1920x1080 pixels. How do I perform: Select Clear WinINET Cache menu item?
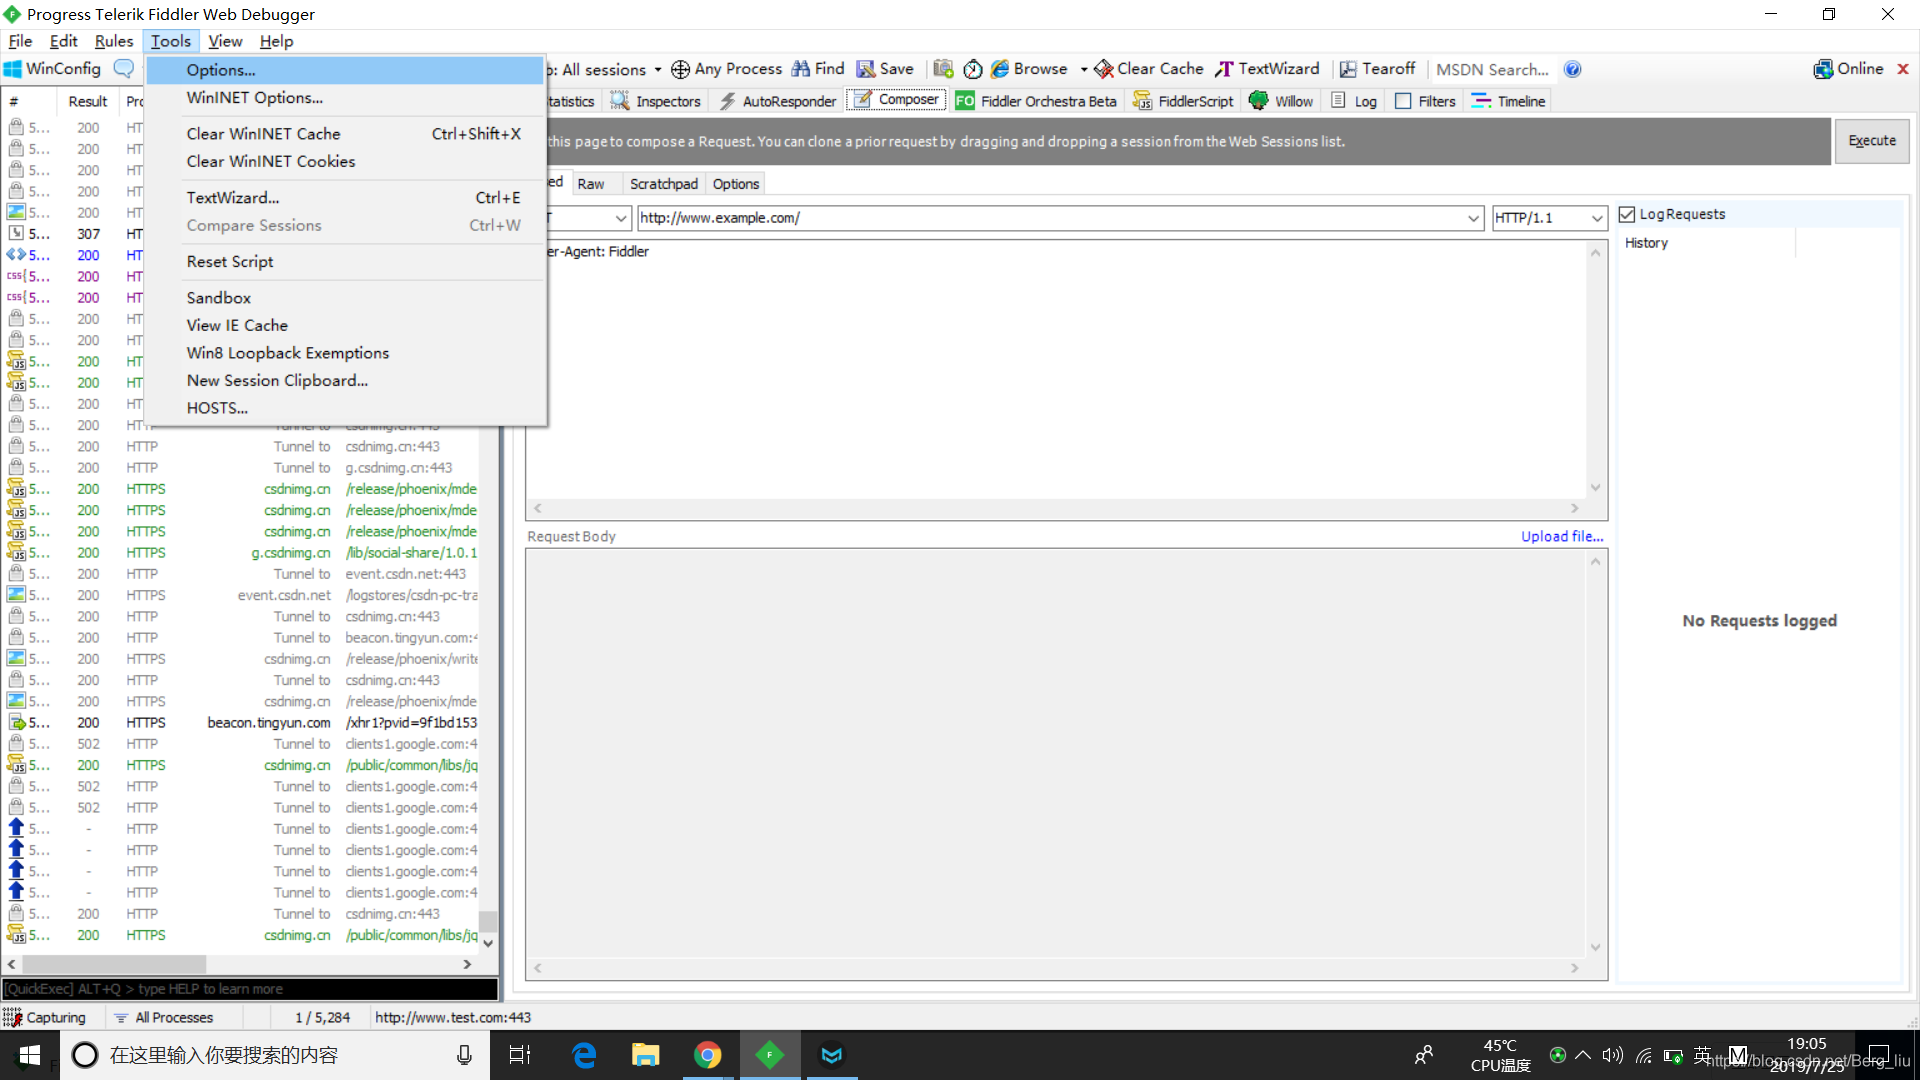pyautogui.click(x=345, y=134)
